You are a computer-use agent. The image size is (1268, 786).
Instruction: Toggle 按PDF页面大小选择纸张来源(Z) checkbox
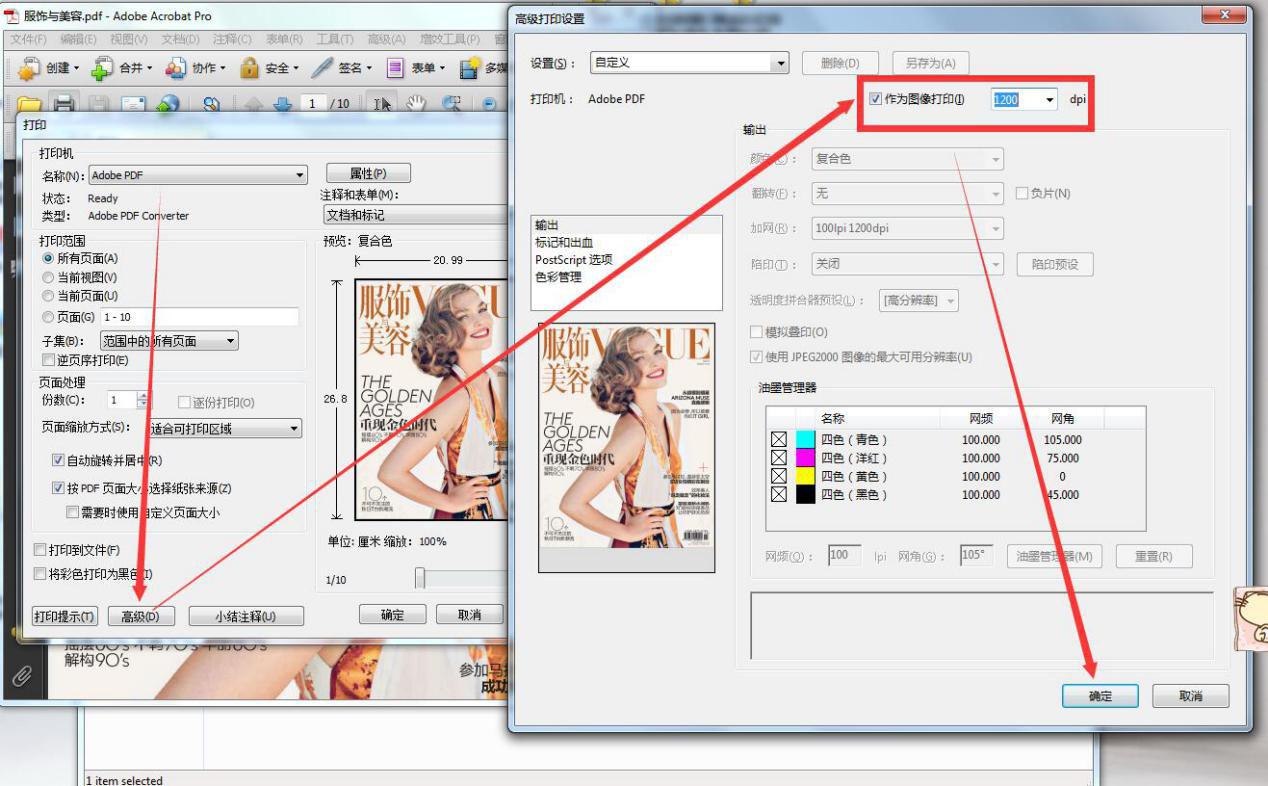[x=58, y=488]
